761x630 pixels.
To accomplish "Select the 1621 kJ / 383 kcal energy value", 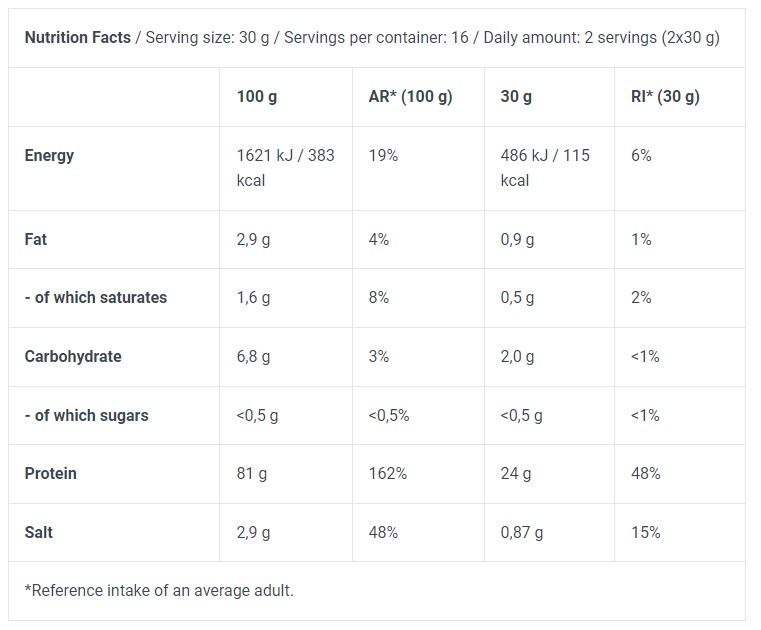I will (x=285, y=168).
